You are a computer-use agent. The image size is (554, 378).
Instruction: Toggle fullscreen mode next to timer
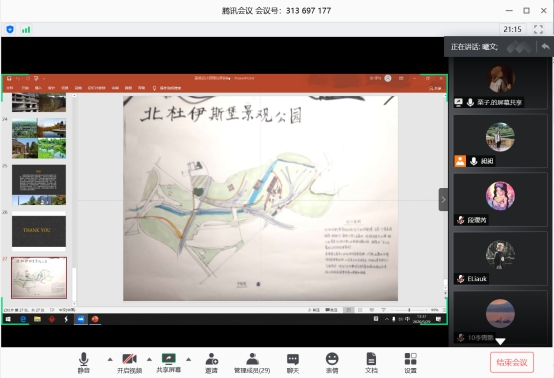538,29
